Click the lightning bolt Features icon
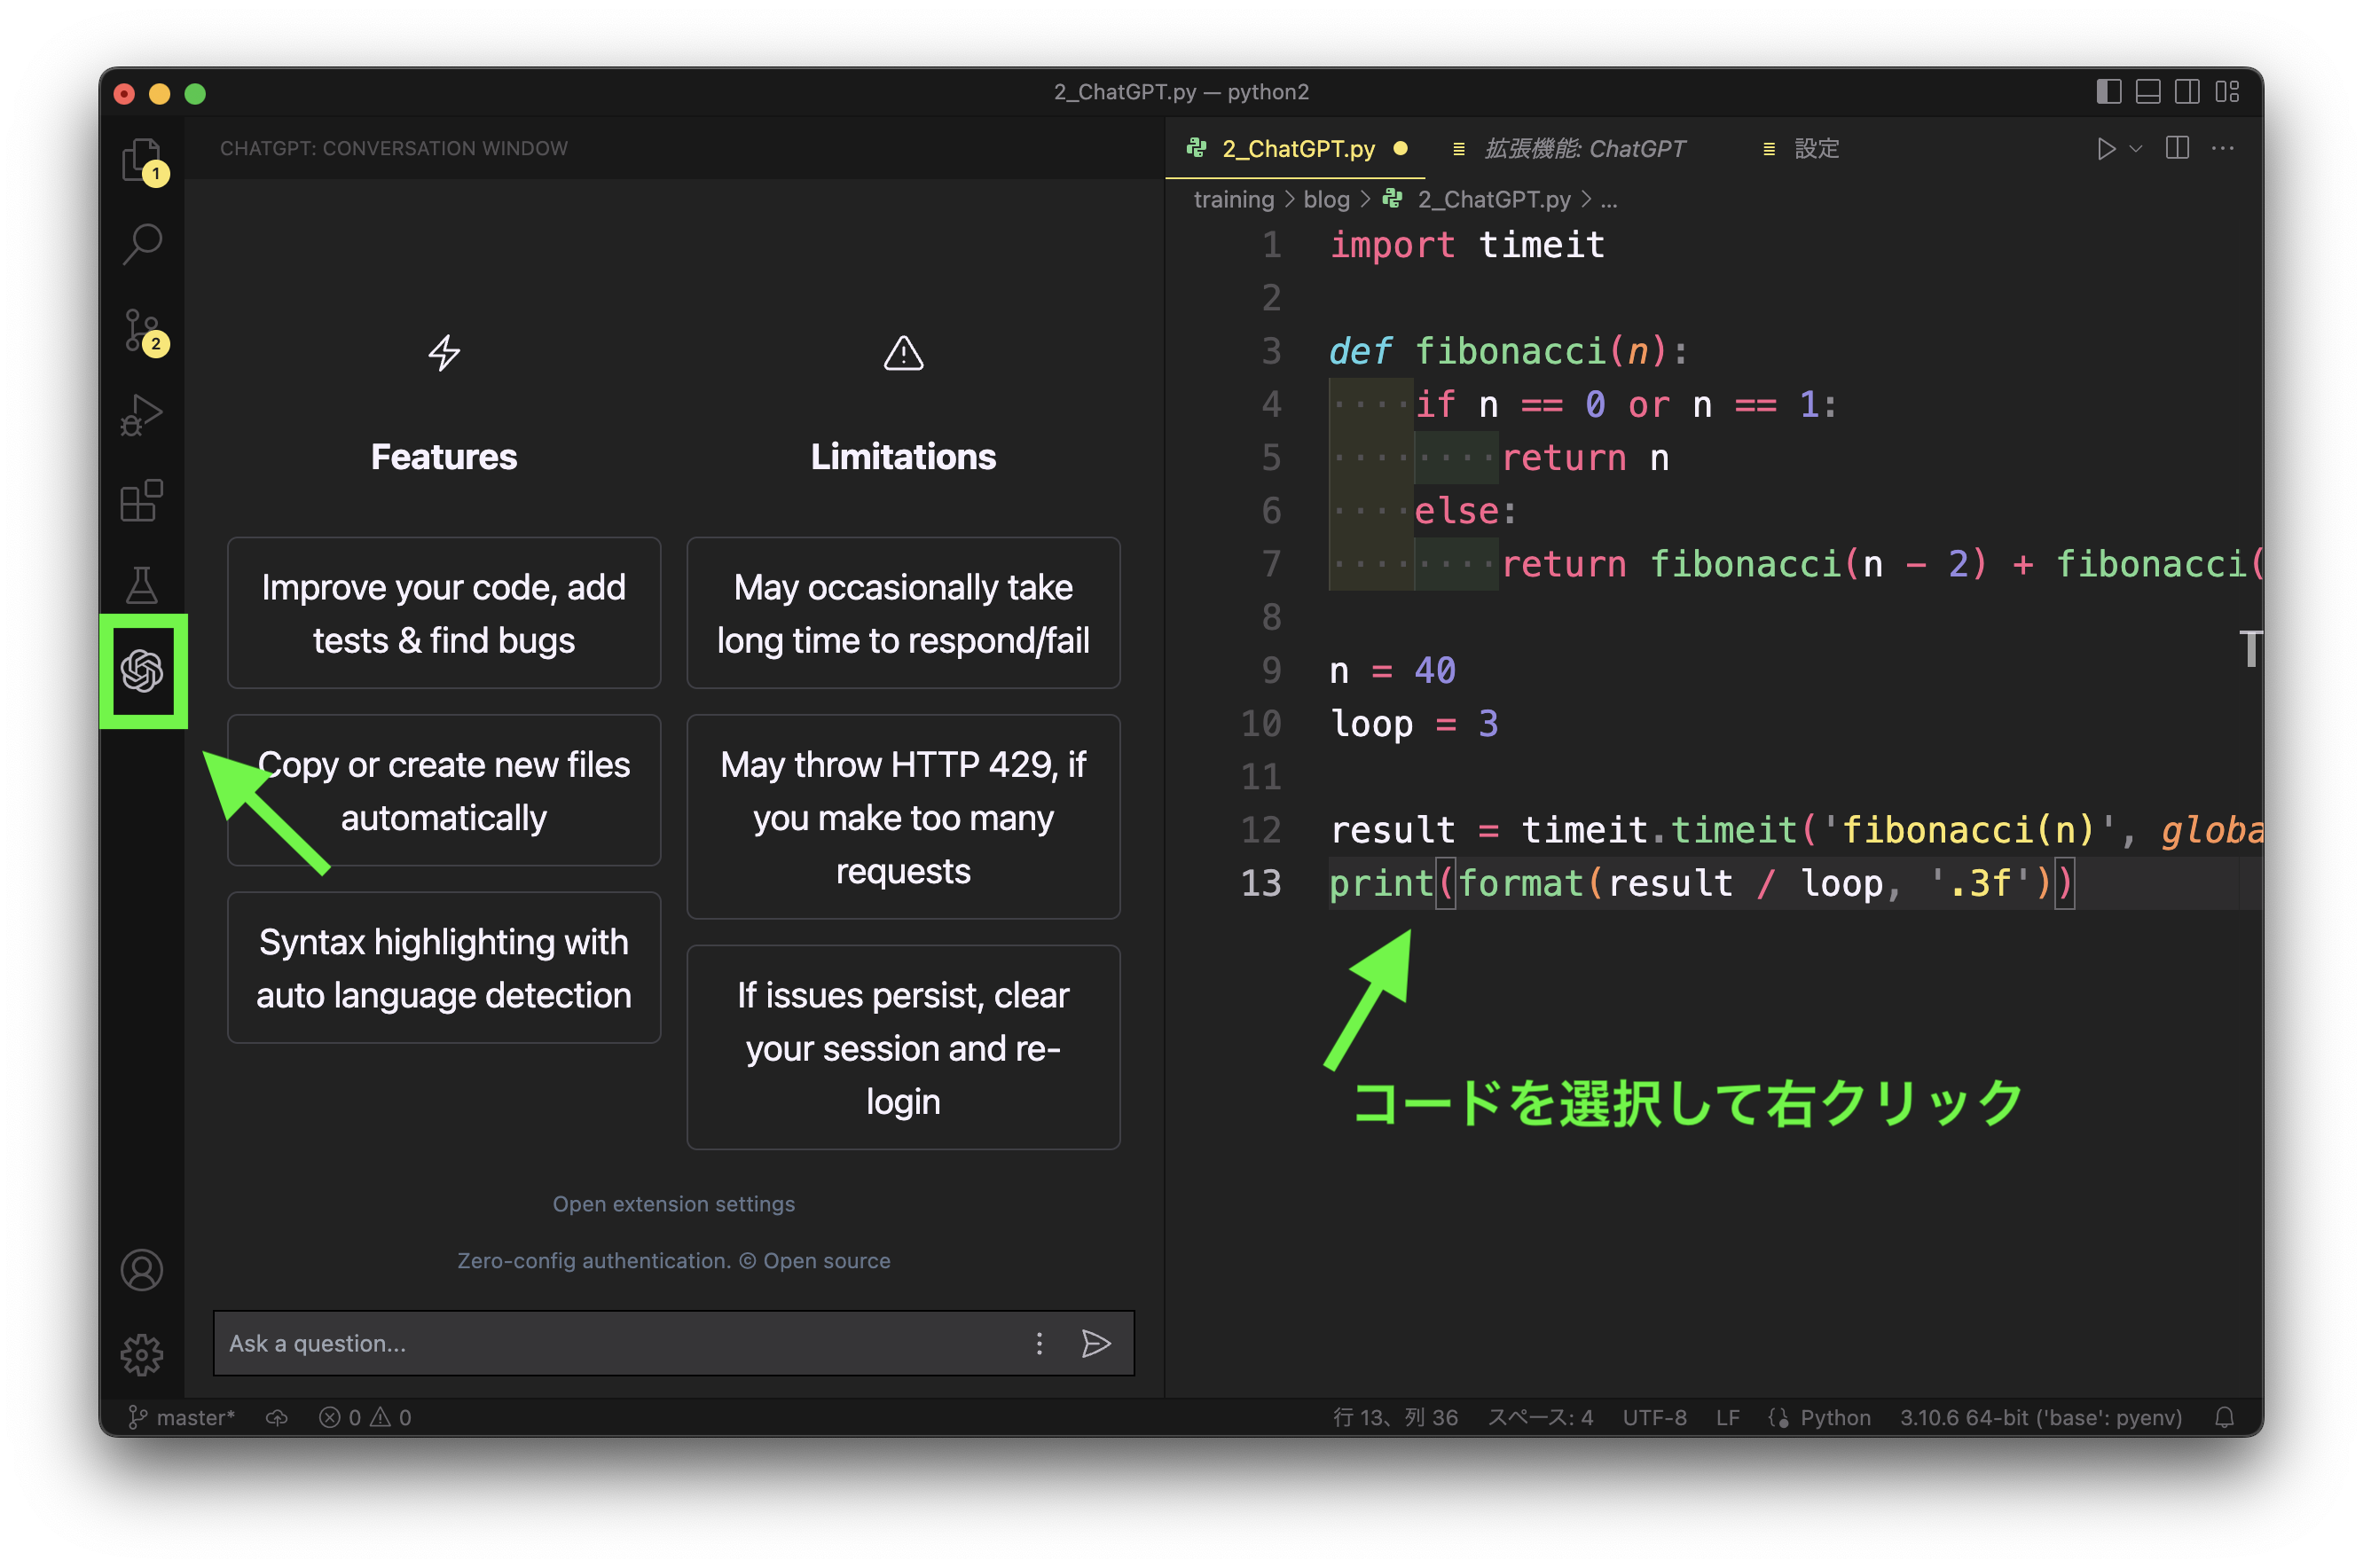The image size is (2363, 1568). tap(444, 352)
